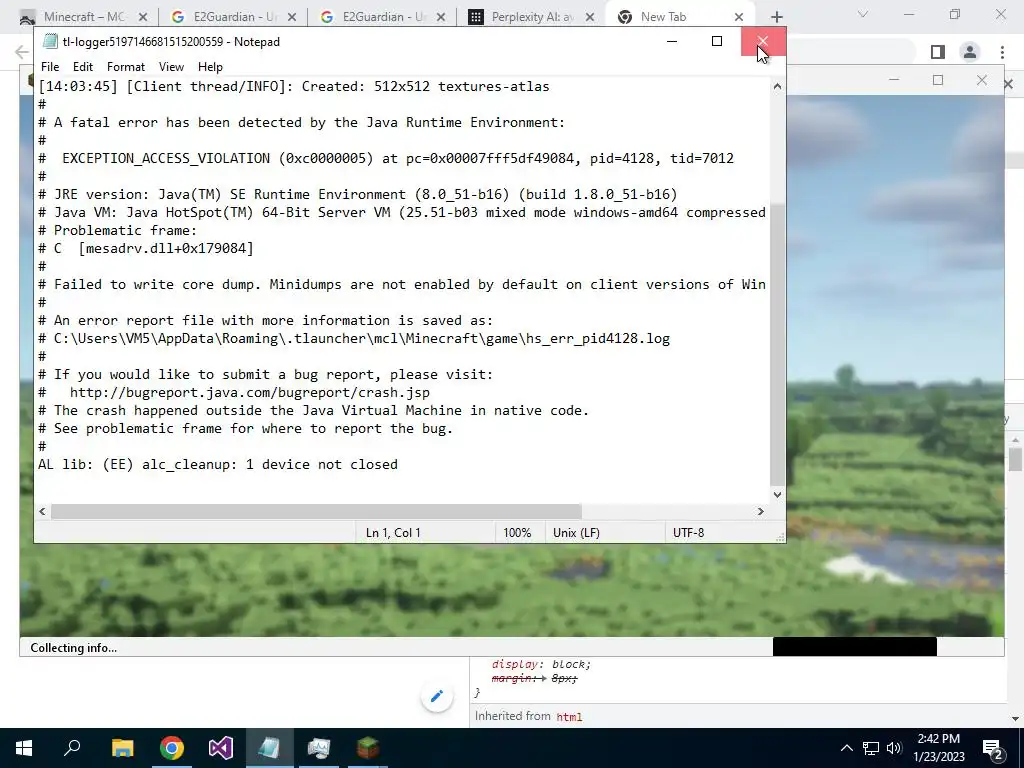Click Notepad horizontal scroll left arrow

42,511
